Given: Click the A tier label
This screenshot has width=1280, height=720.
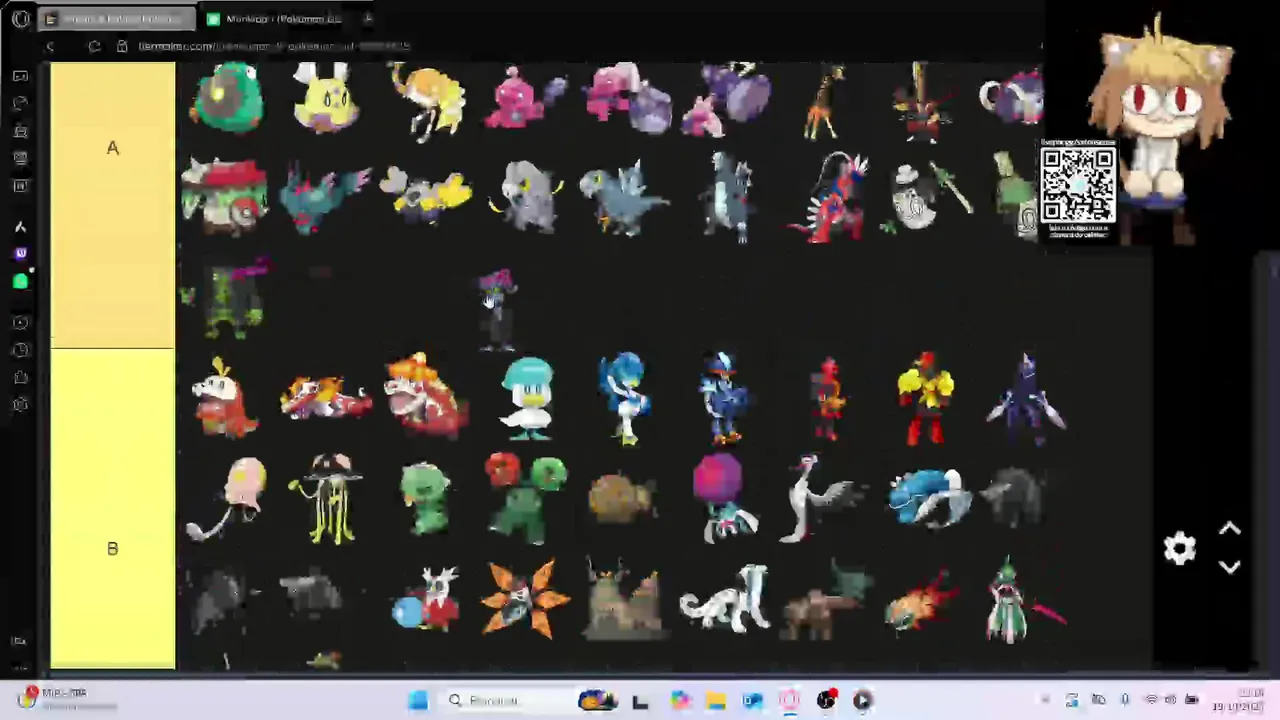Looking at the screenshot, I should click(x=113, y=148).
